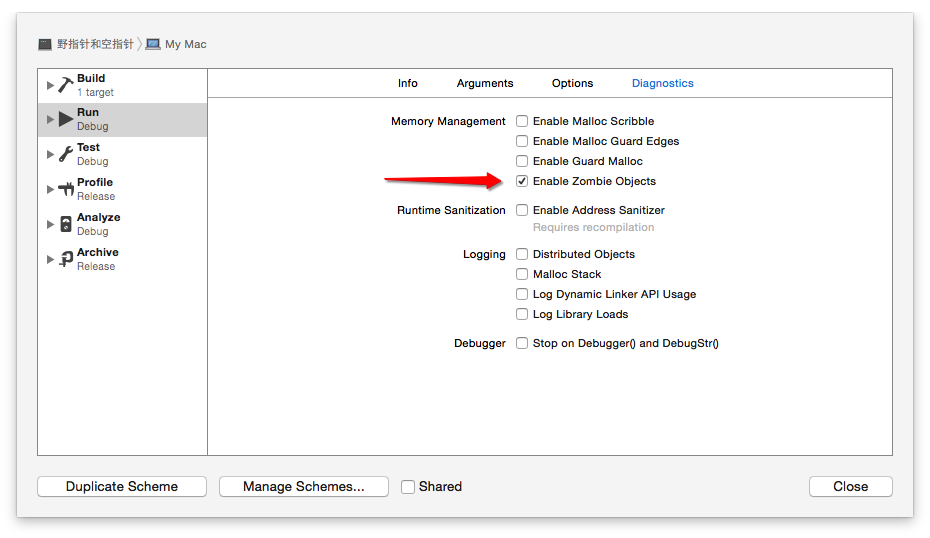Viewport: 930px width, 538px height.
Task: Click the Build hammer icon
Action: tap(66, 85)
